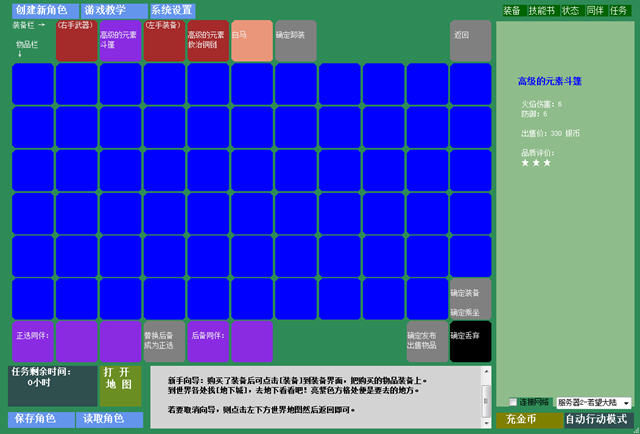Switch to the 任务 tab
The height and width of the screenshot is (434, 640).
tap(619, 10)
